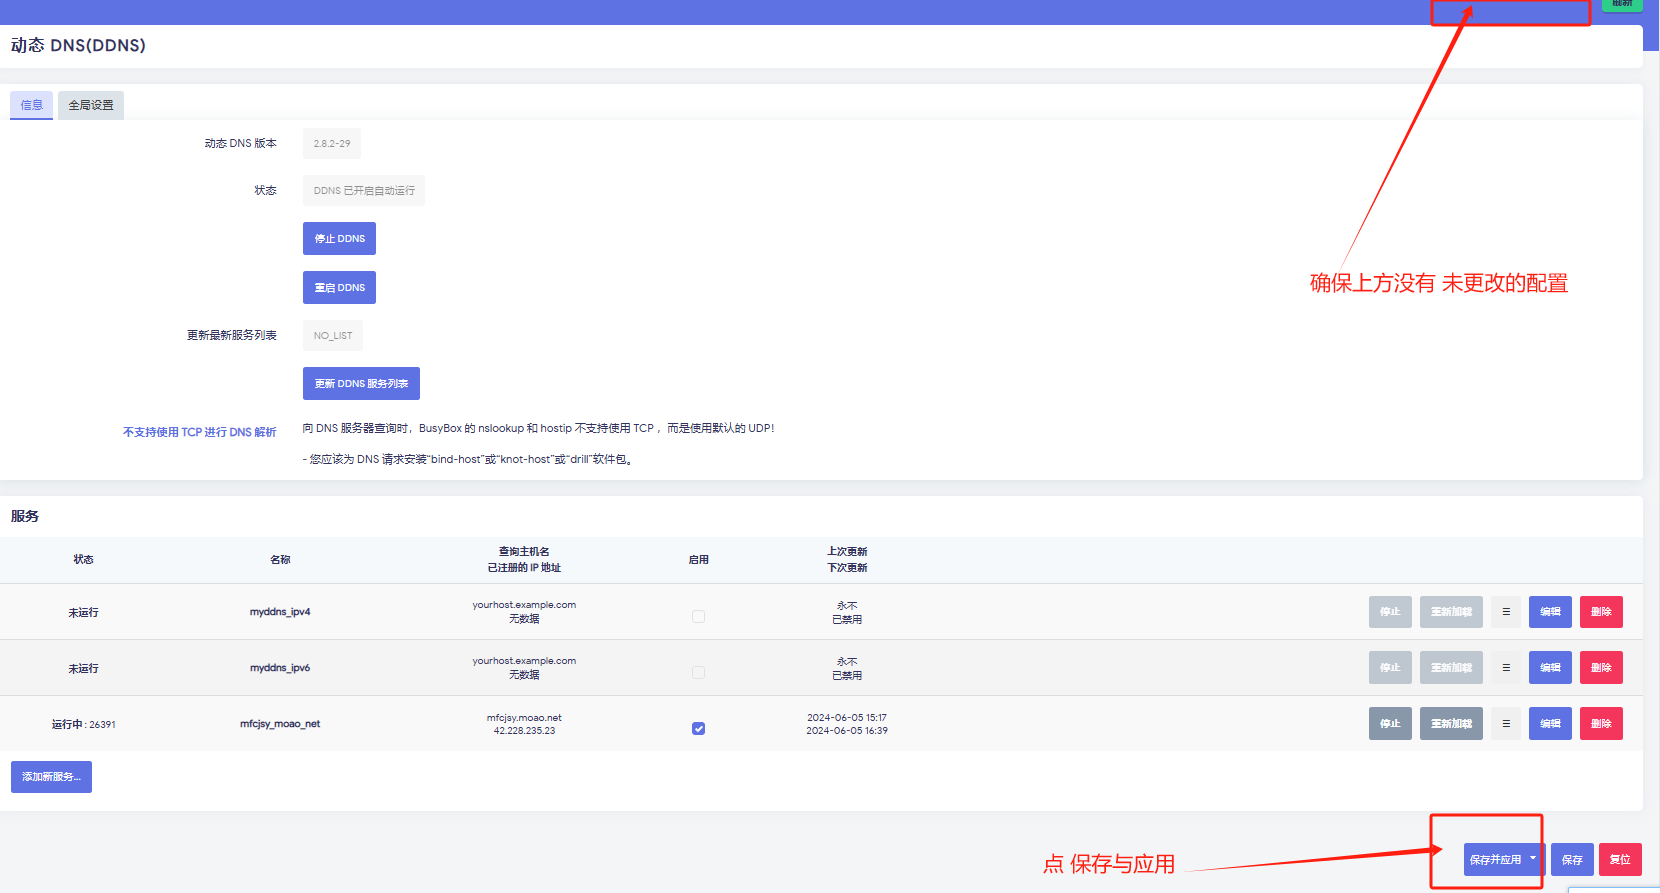Click the drag handle for mfcjsy_moao_net row

[1506, 724]
